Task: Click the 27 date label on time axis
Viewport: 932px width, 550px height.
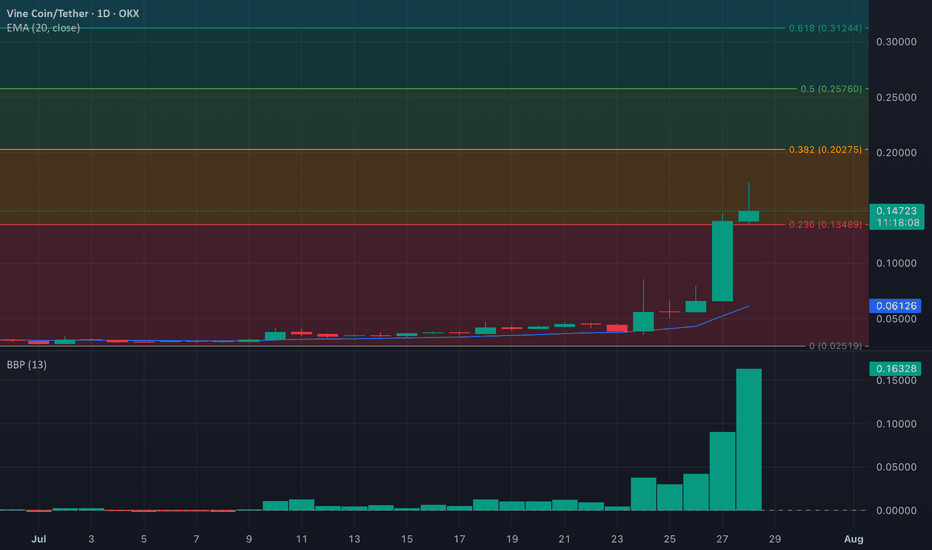Action: [722, 539]
